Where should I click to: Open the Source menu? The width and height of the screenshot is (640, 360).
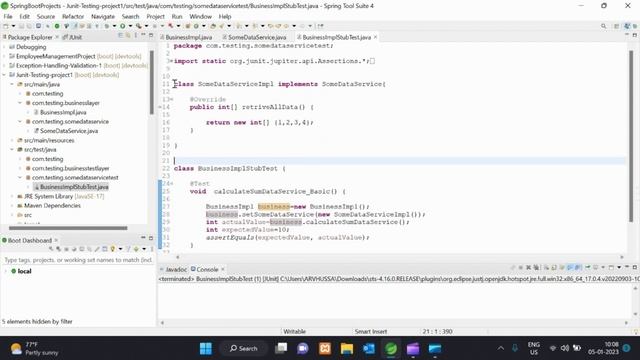[x=46, y=16]
